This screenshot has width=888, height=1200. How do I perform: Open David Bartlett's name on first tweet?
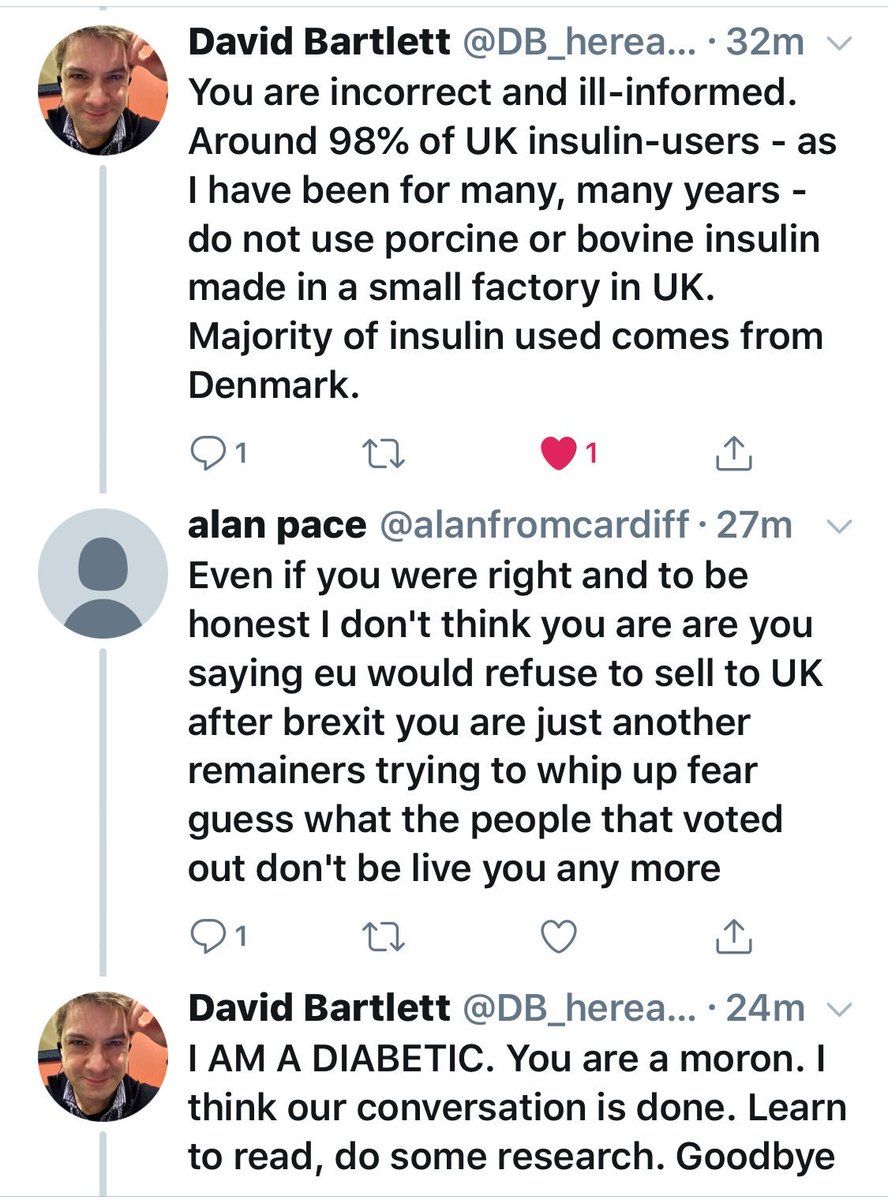pyautogui.click(x=318, y=42)
